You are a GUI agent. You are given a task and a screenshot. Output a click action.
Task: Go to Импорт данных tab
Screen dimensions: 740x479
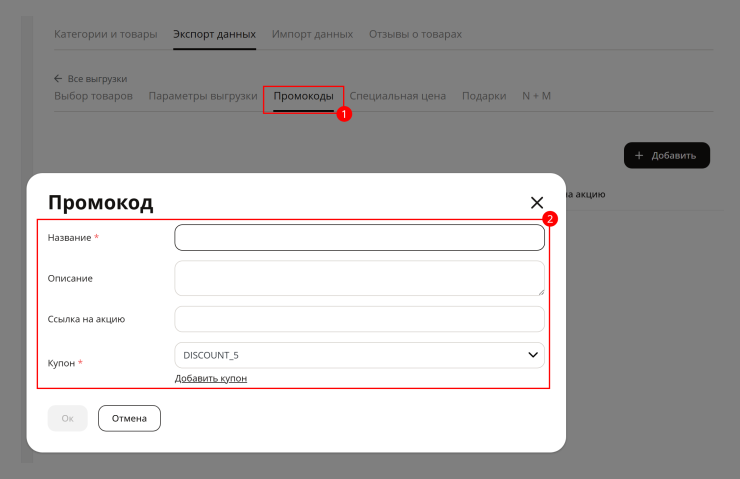click(312, 34)
